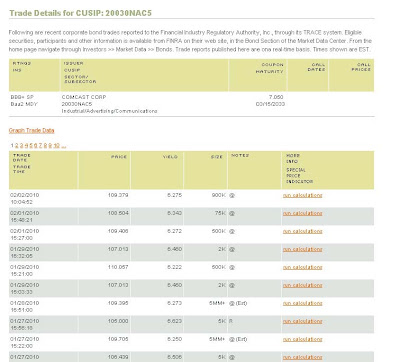Run calculations for 01/29/2010 15:03:33 trade
Viewport: 400px width, 362px height.
point(302,285)
